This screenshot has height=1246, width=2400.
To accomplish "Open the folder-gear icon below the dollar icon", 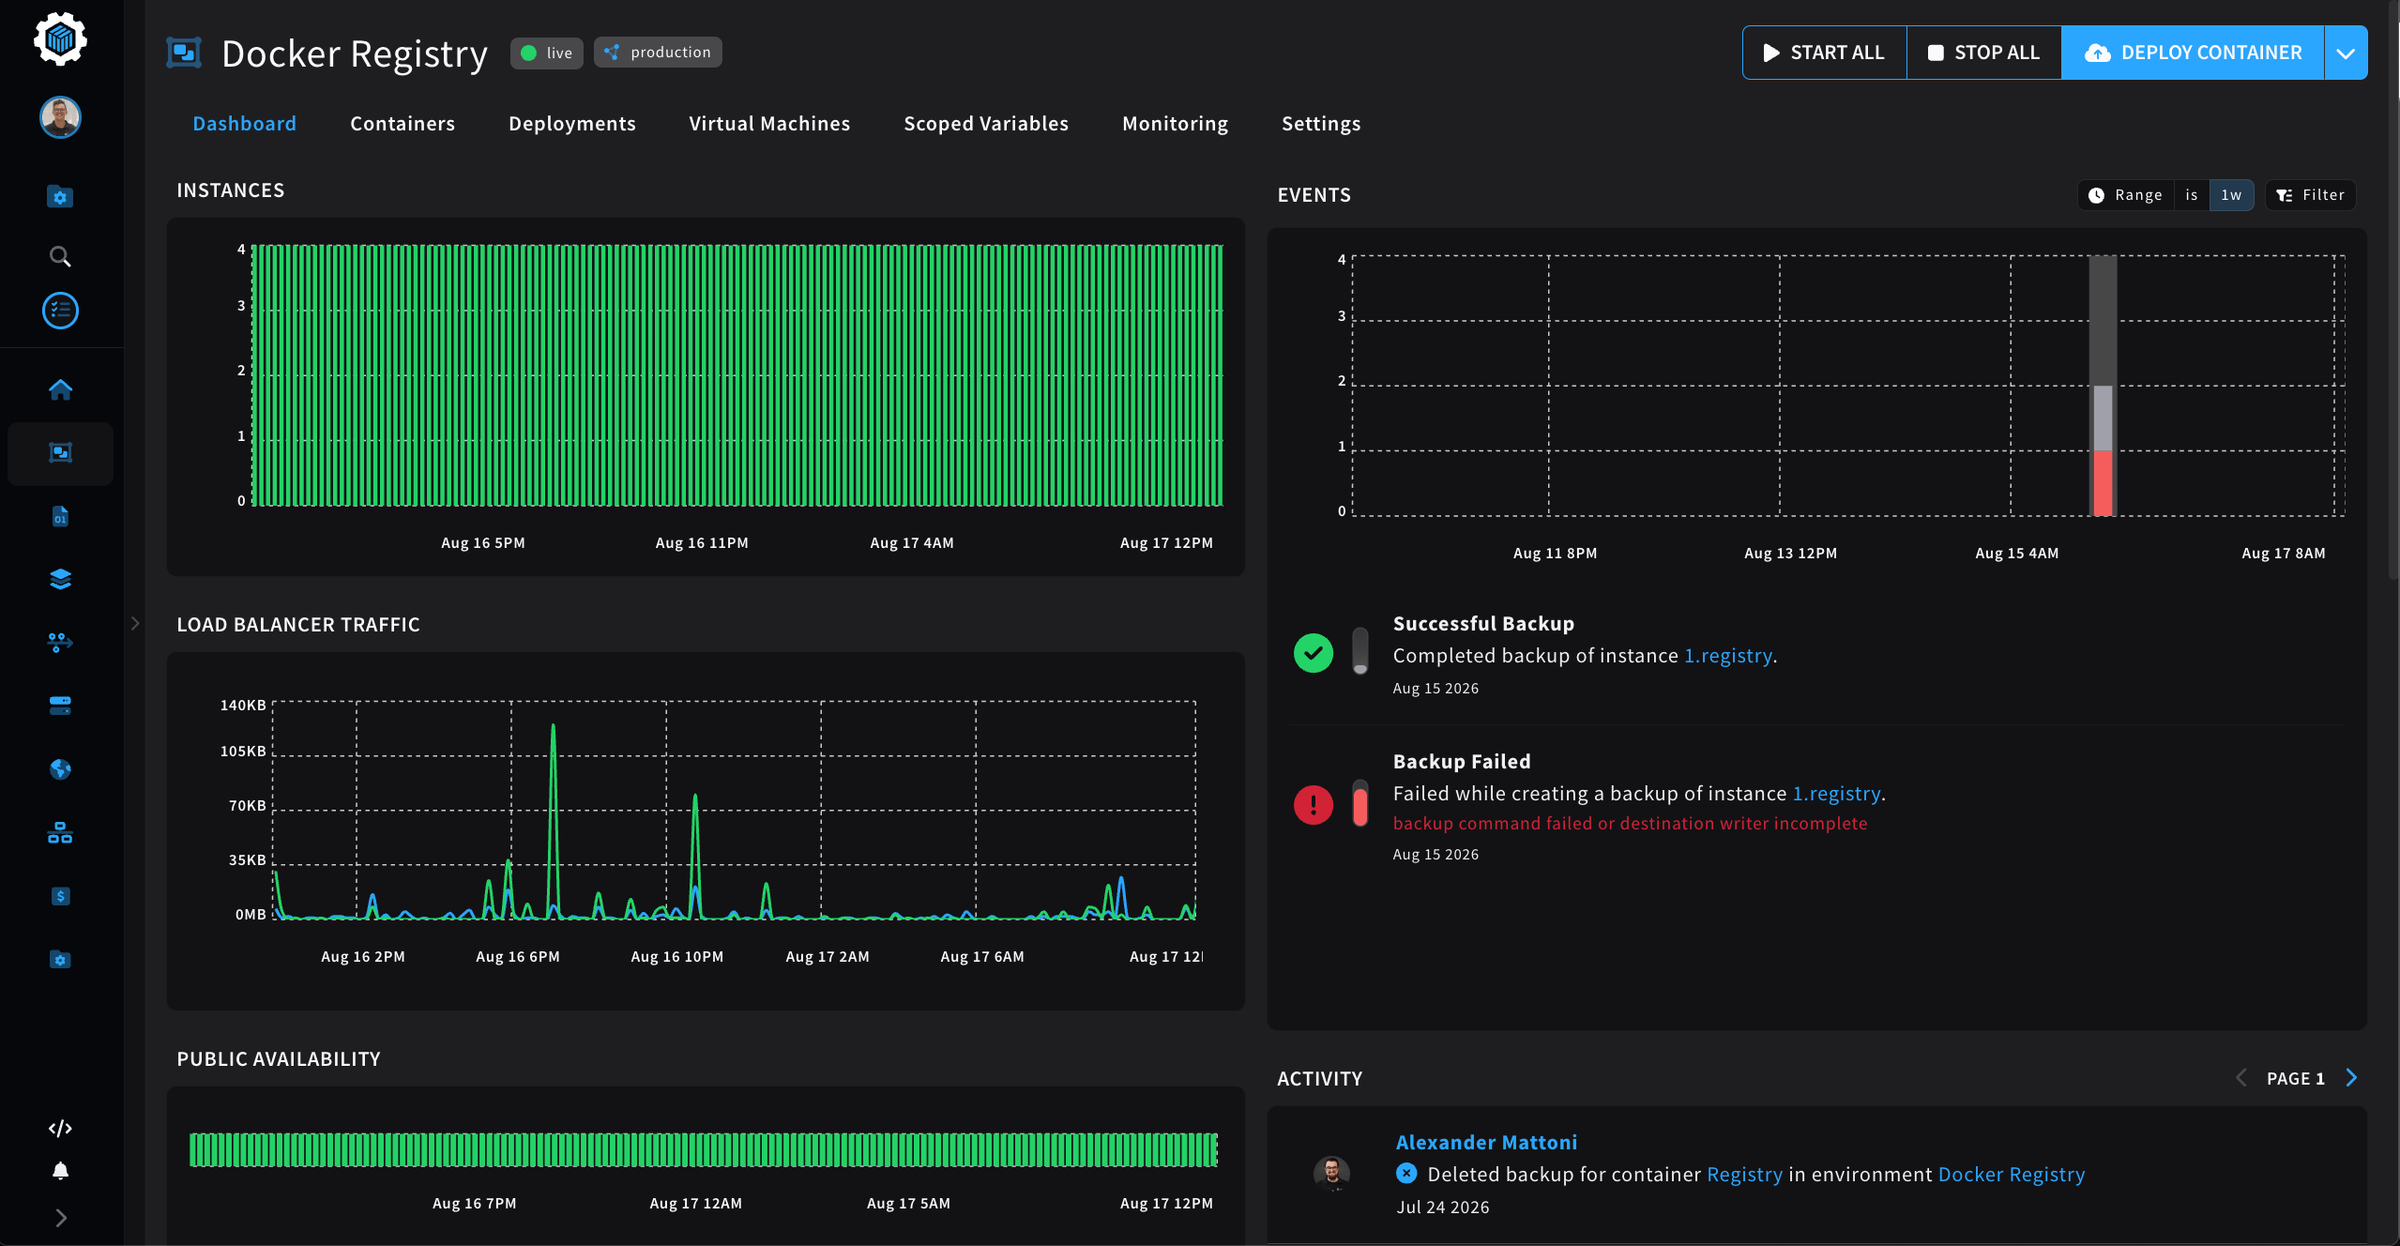I will [x=60, y=960].
